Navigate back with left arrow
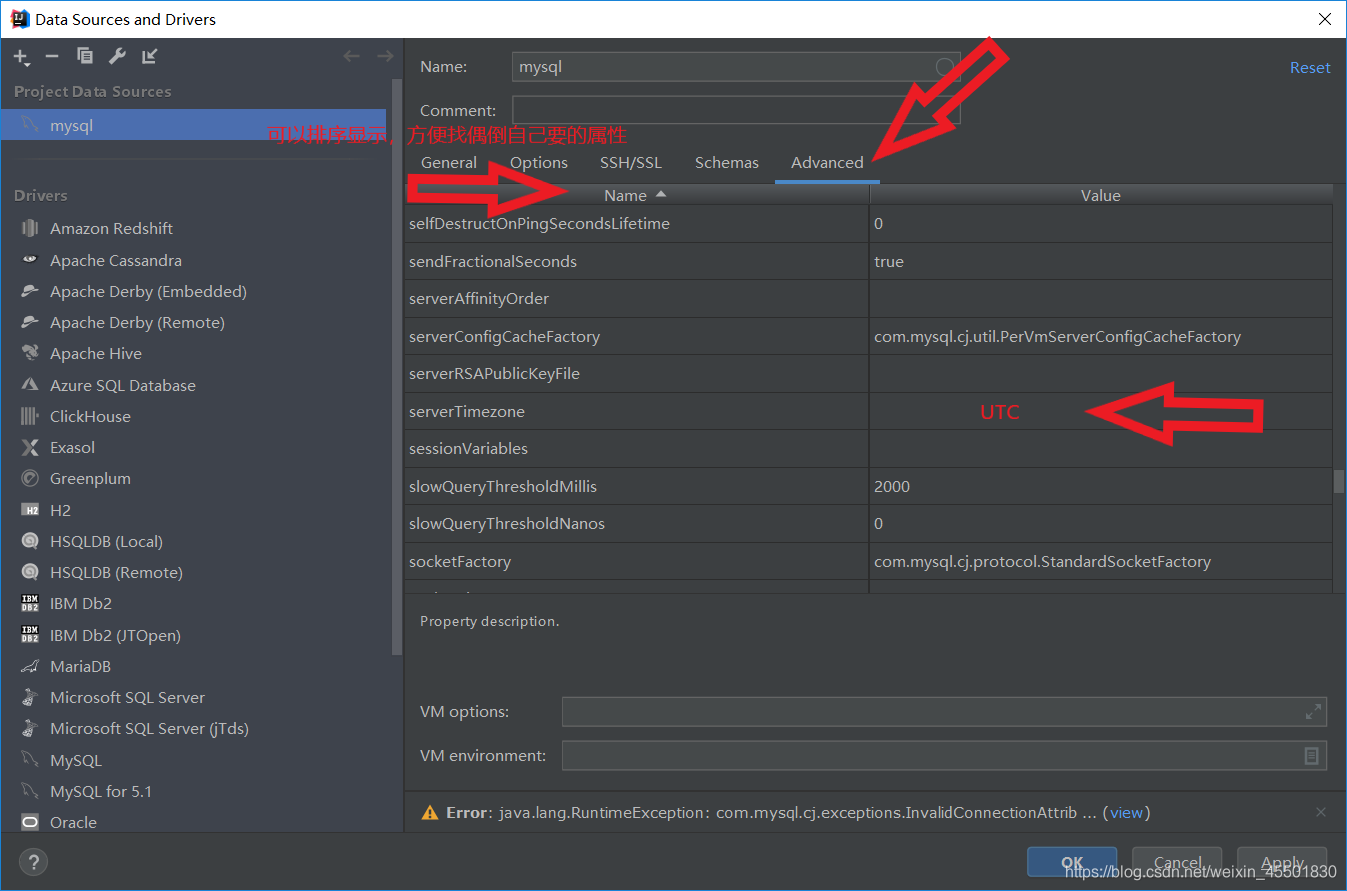 coord(351,56)
